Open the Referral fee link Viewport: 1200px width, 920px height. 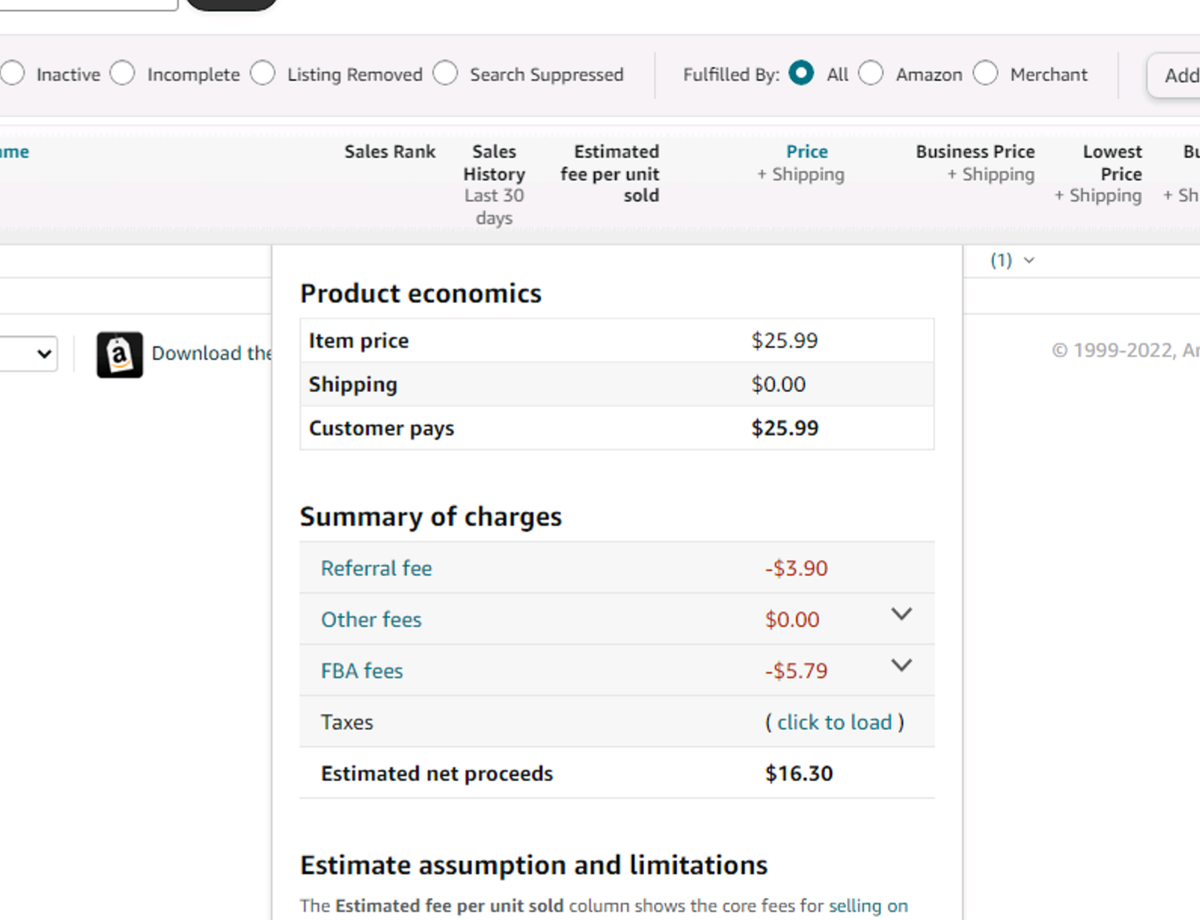point(376,569)
